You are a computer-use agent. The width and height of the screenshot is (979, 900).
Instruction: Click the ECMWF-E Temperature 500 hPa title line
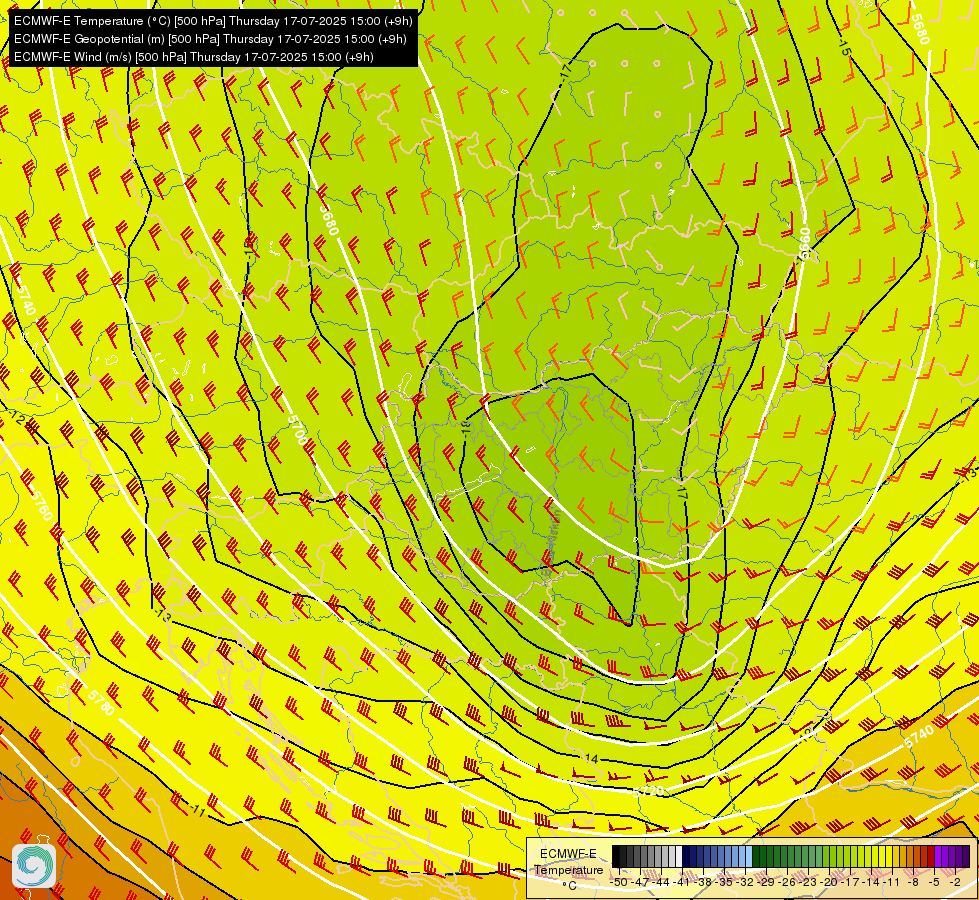click(x=213, y=21)
